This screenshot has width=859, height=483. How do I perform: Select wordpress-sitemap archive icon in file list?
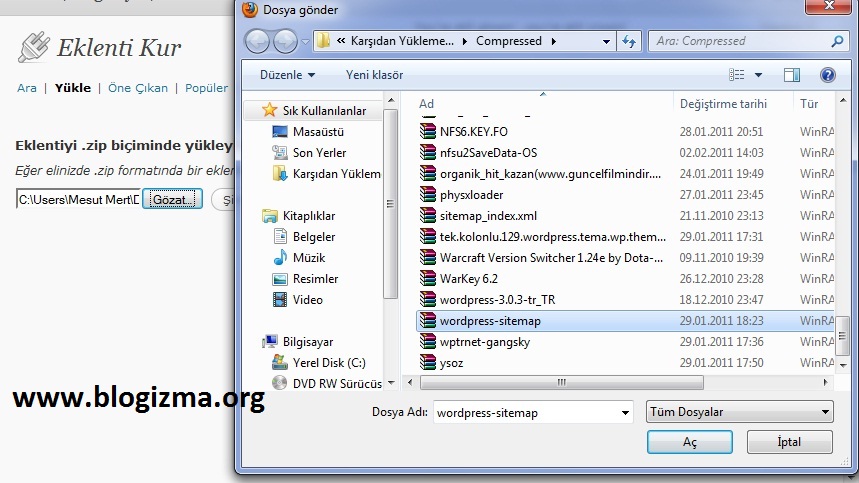(428, 320)
